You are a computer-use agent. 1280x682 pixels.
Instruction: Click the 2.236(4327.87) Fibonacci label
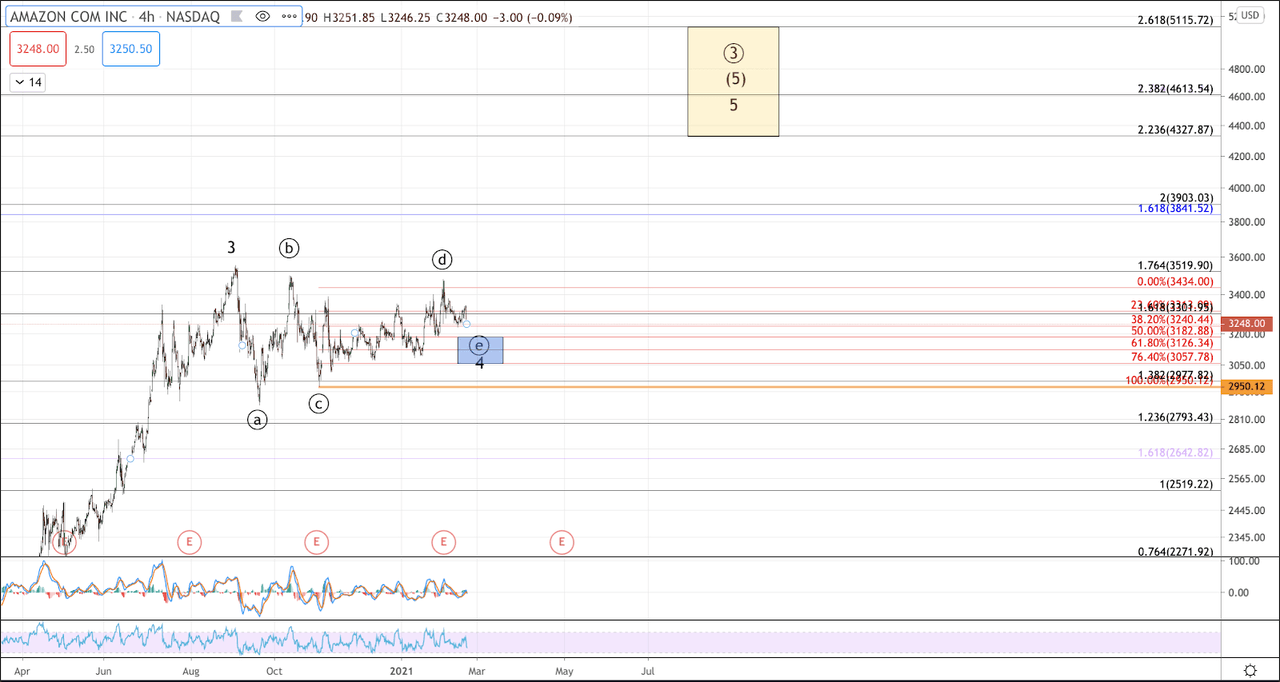1174,130
